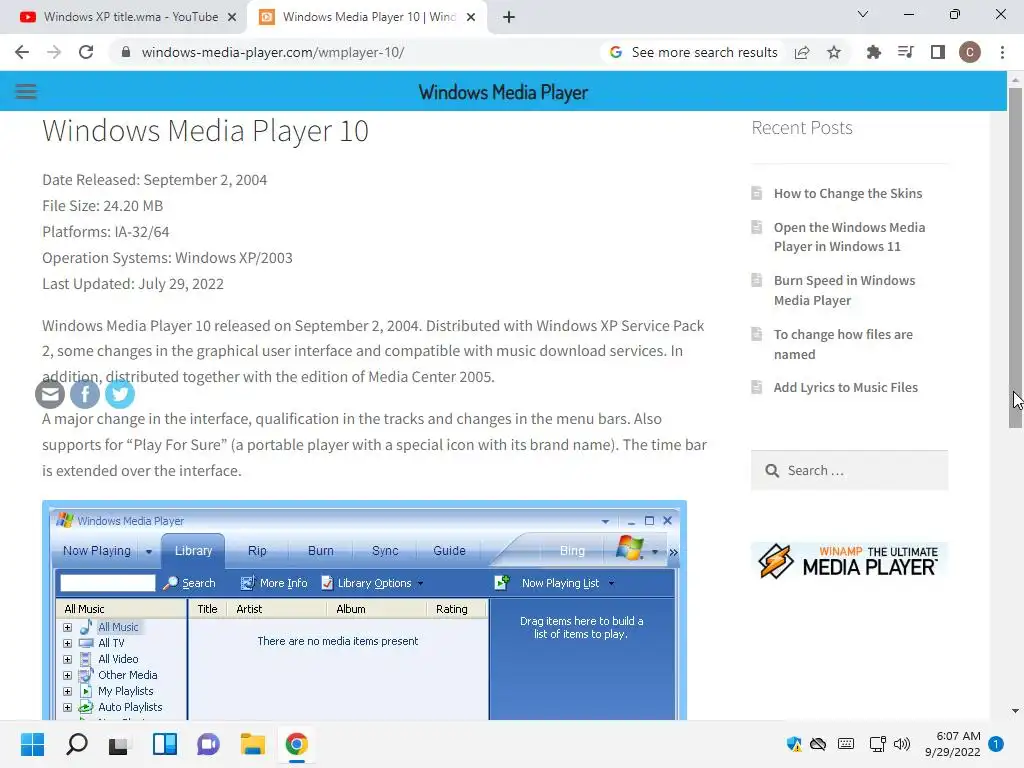
Task: Click Chrome icon on taskbar
Action: [296, 744]
